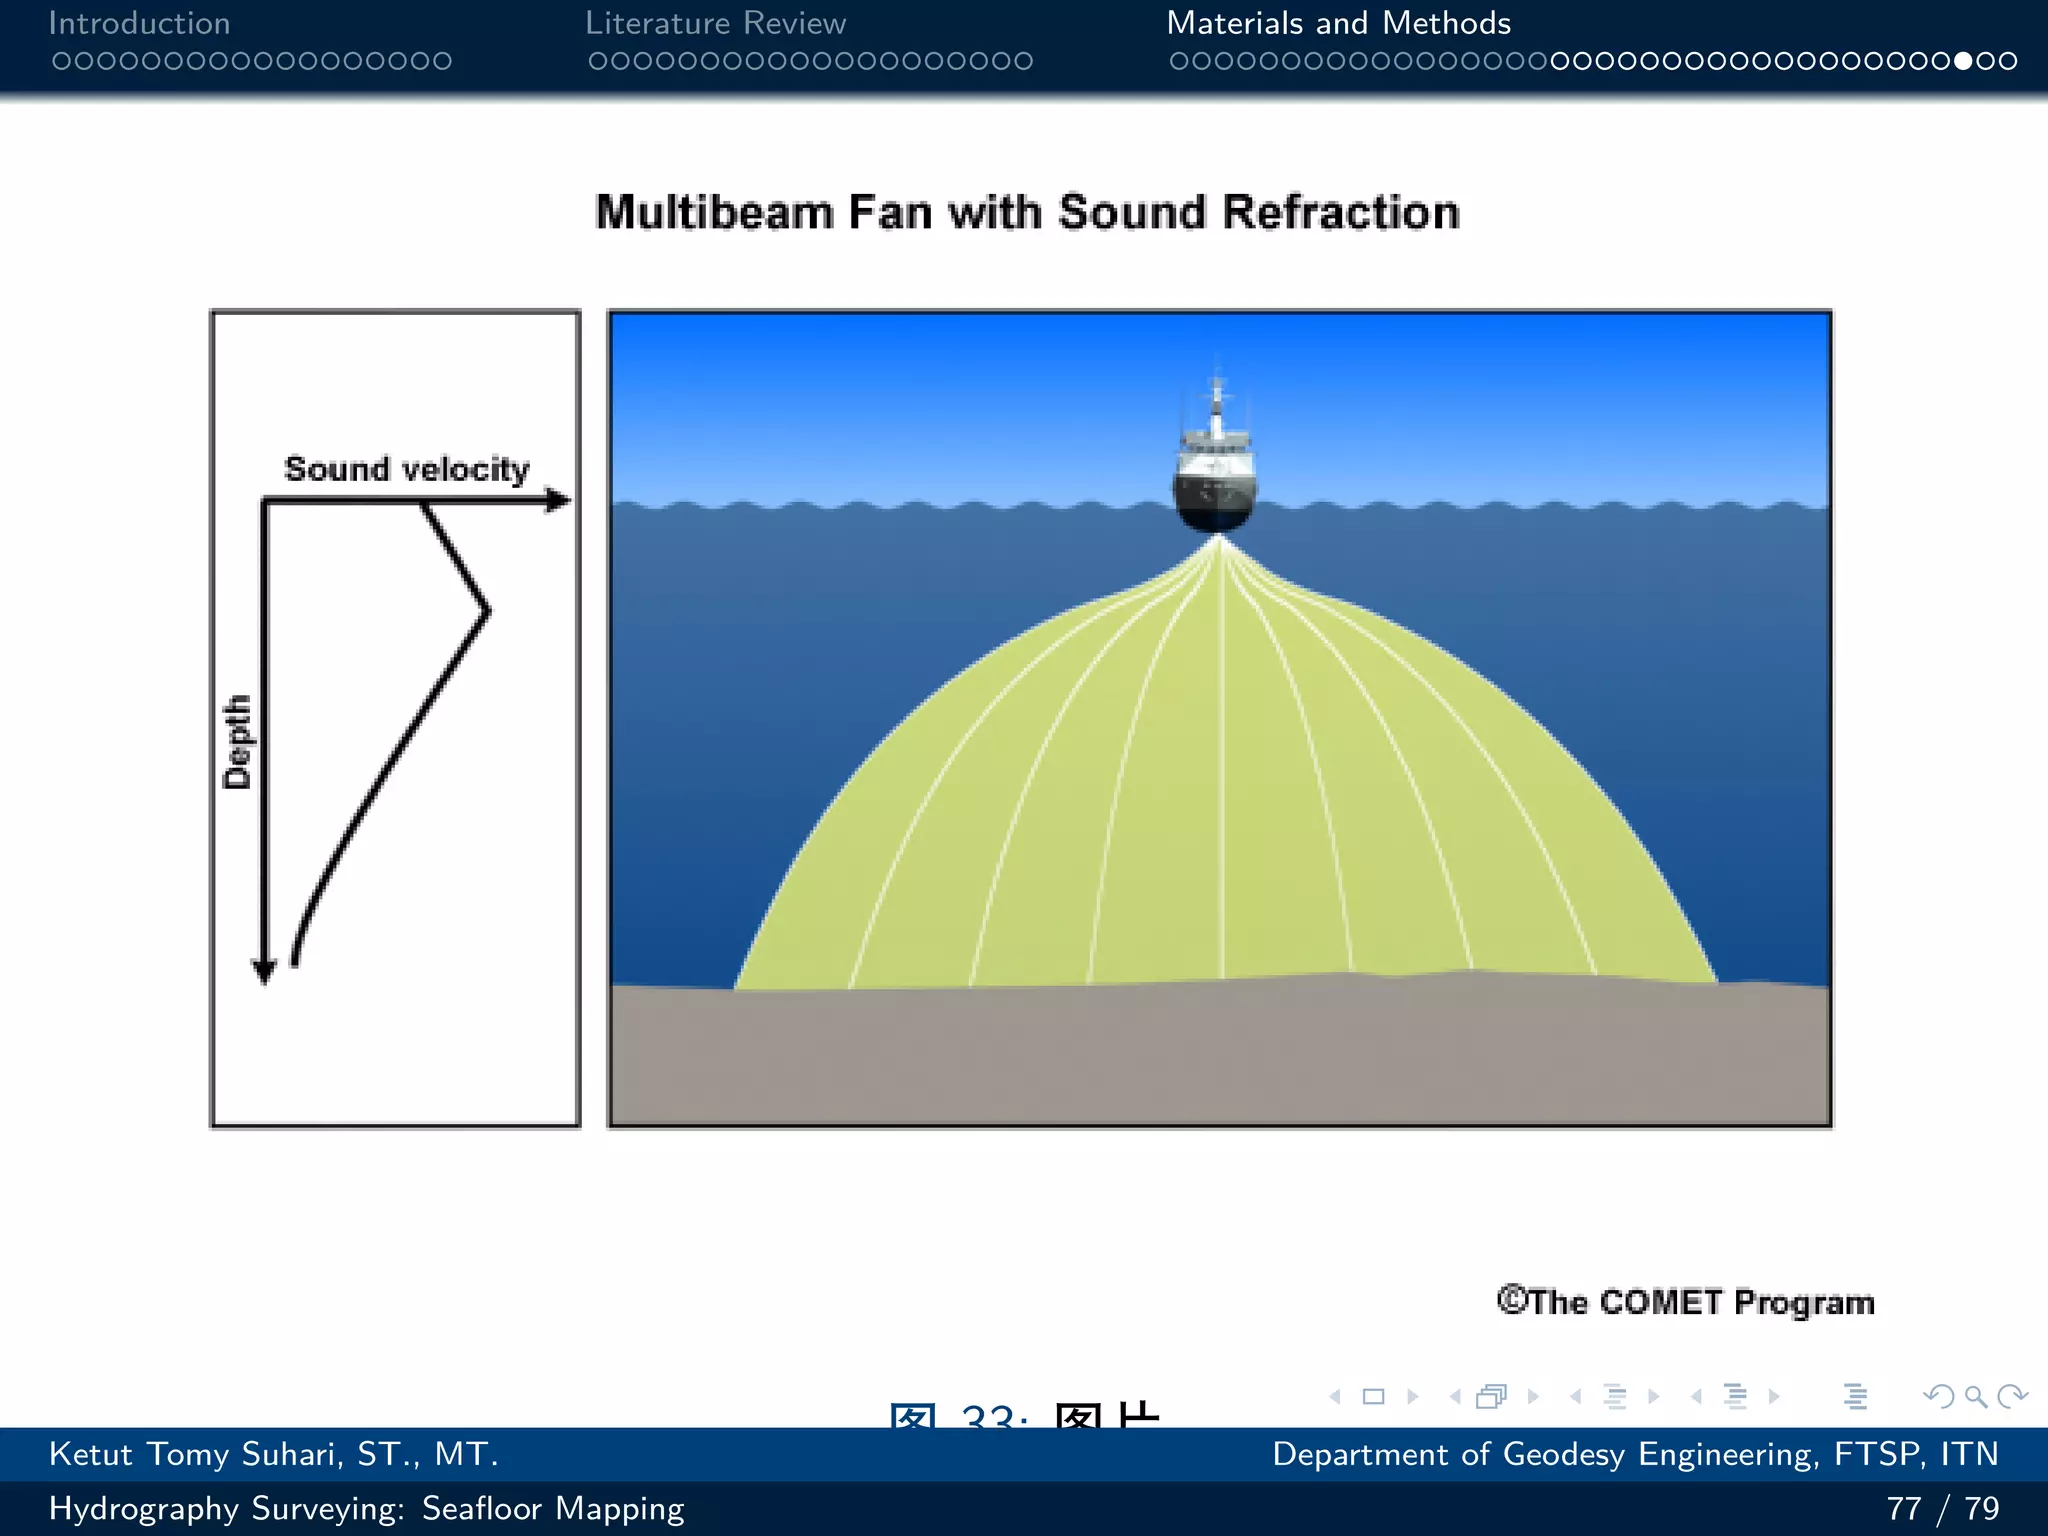
Task: Click the subsection navigation lines icon
Action: [x=1615, y=1397]
